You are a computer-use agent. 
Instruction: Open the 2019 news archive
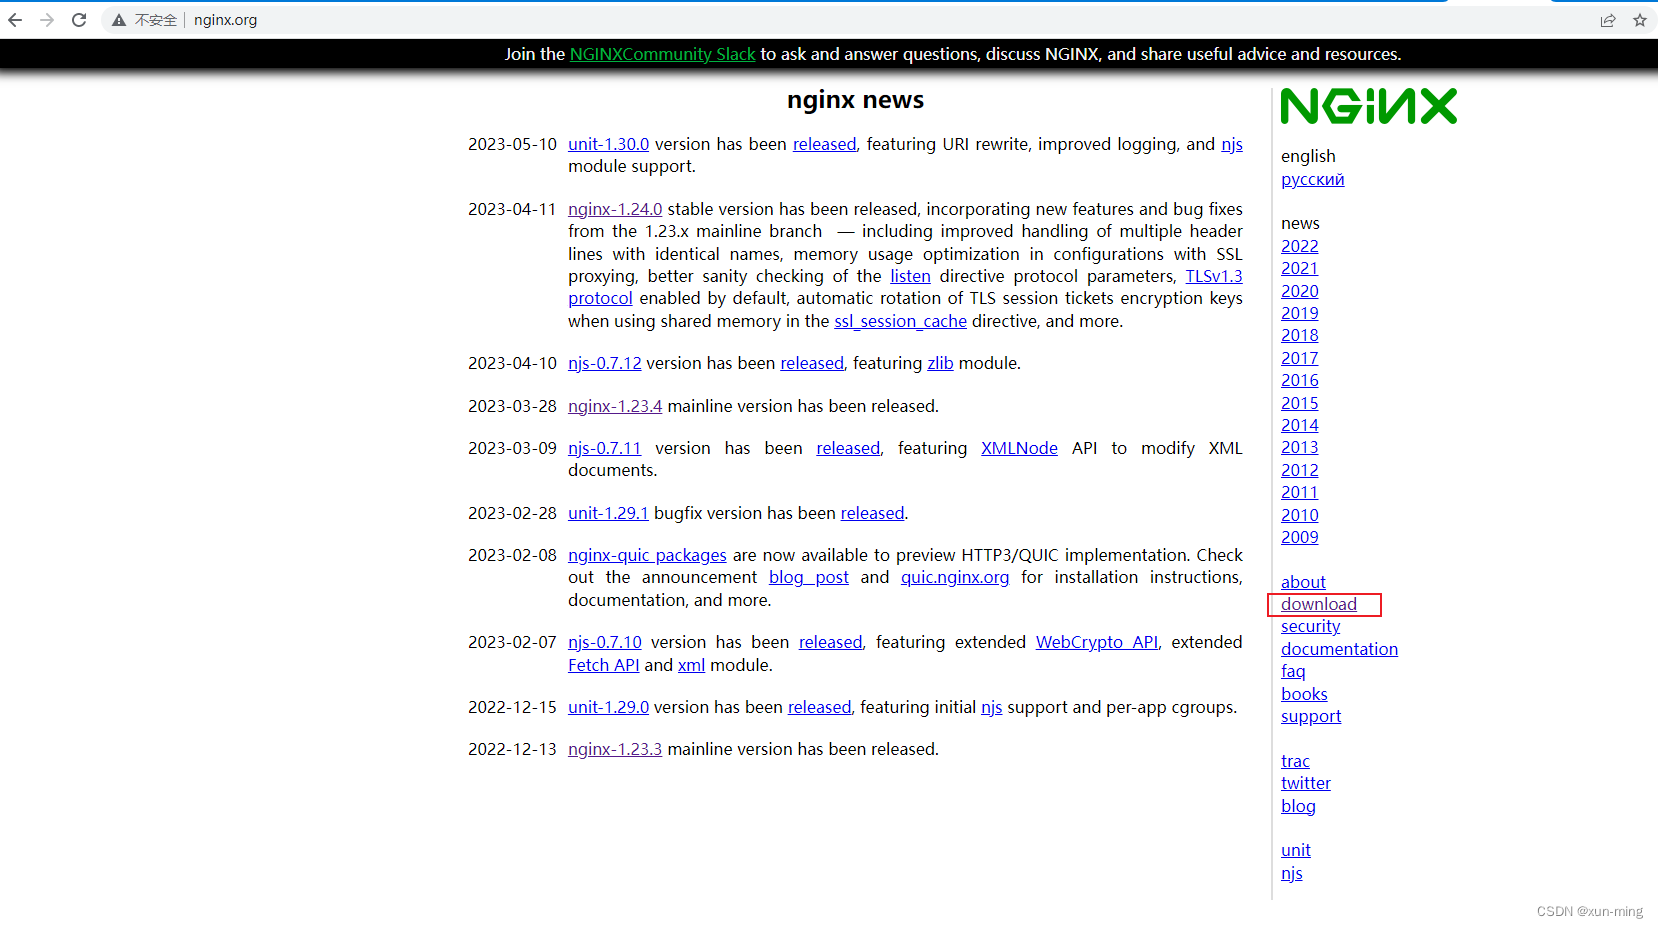pos(1299,313)
